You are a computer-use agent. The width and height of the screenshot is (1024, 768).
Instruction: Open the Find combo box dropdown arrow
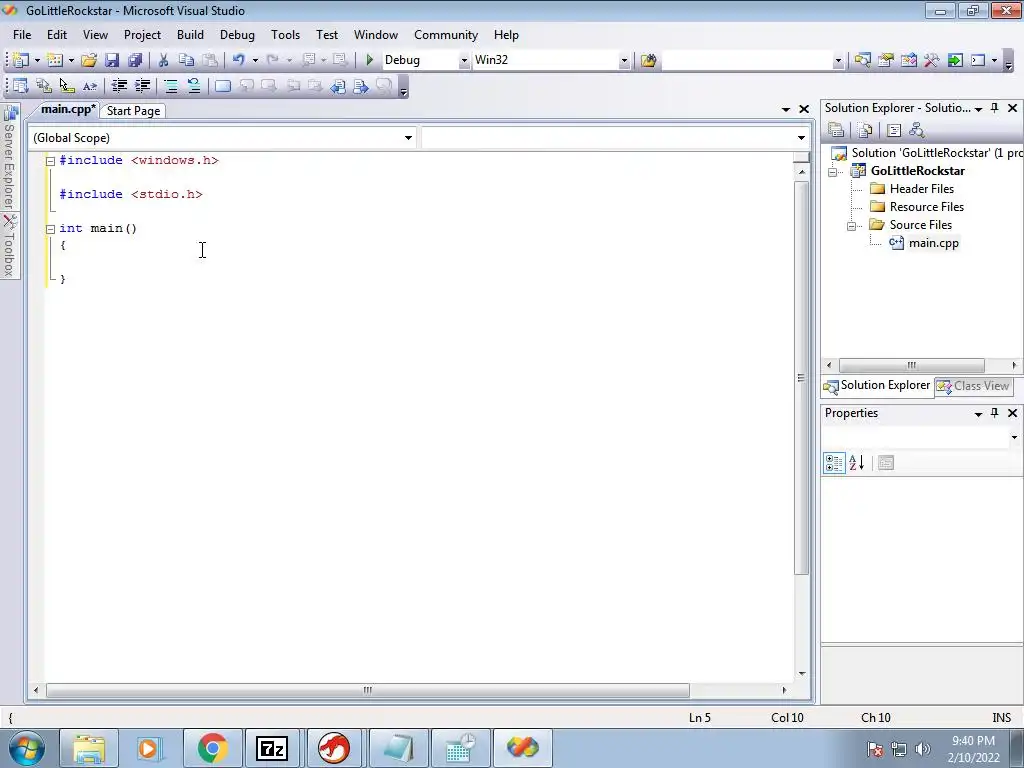(x=838, y=61)
